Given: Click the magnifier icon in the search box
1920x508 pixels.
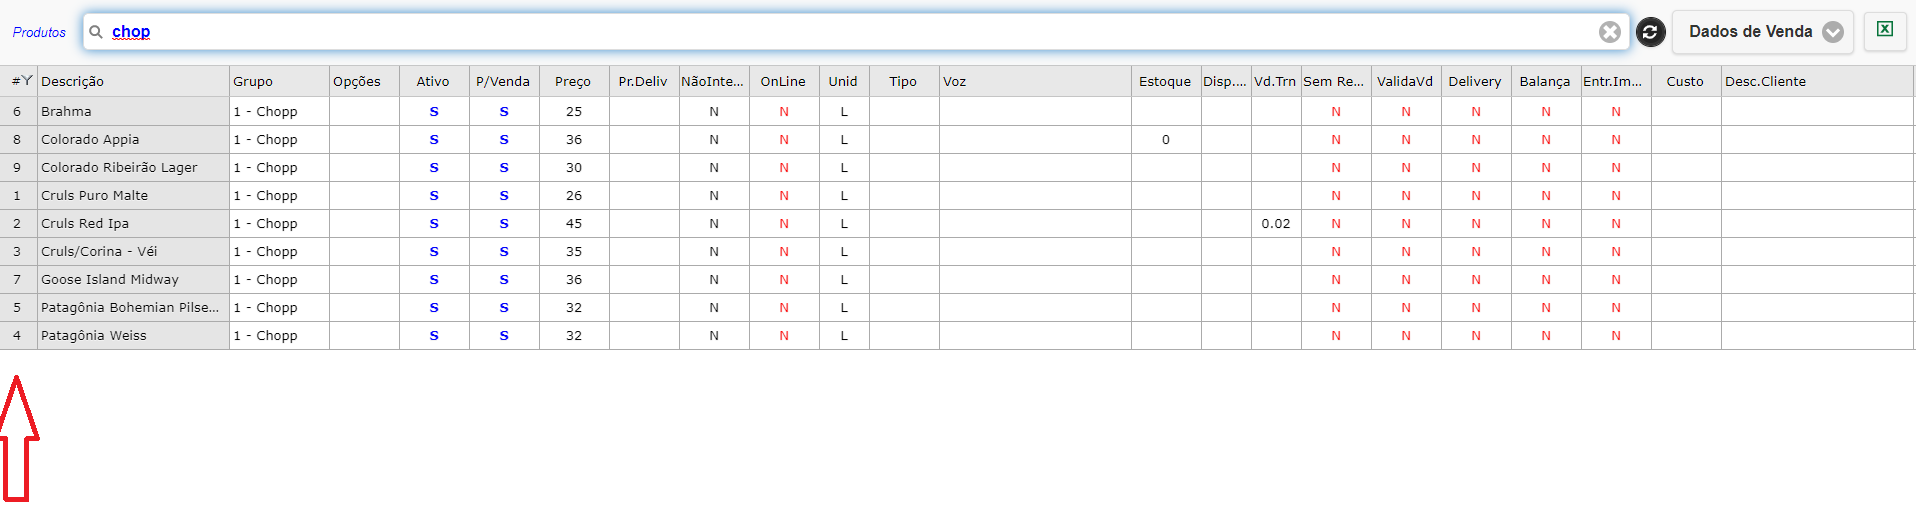Looking at the screenshot, I should [x=96, y=32].
